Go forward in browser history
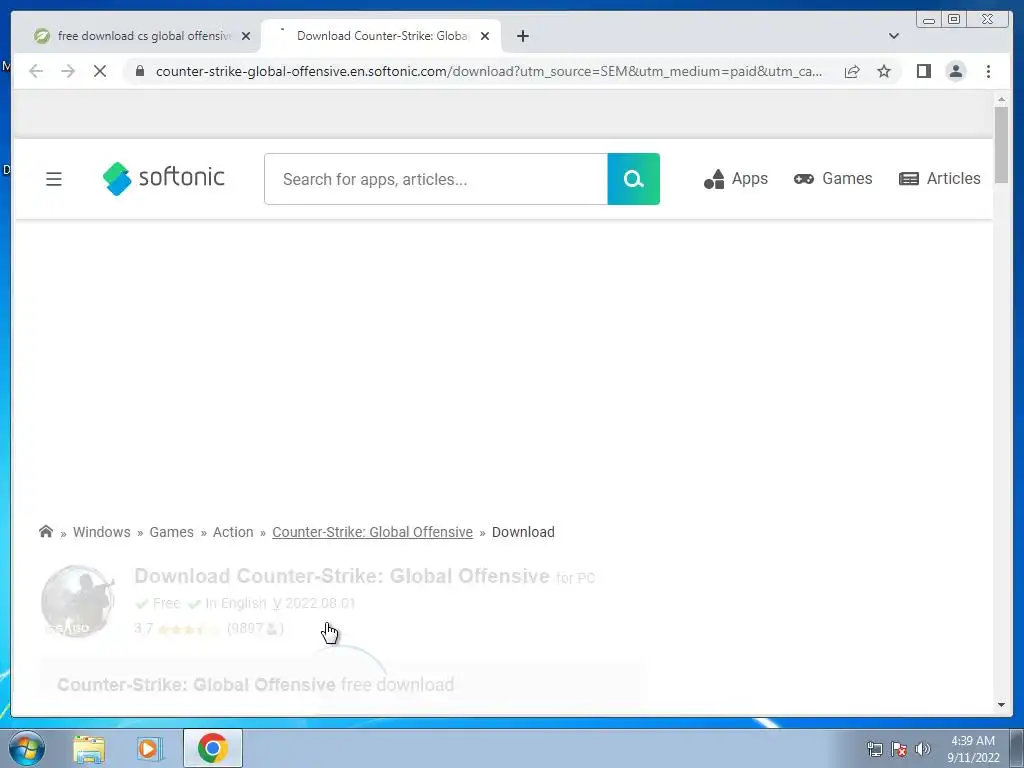Screen dimensions: 1024x768 (68, 71)
